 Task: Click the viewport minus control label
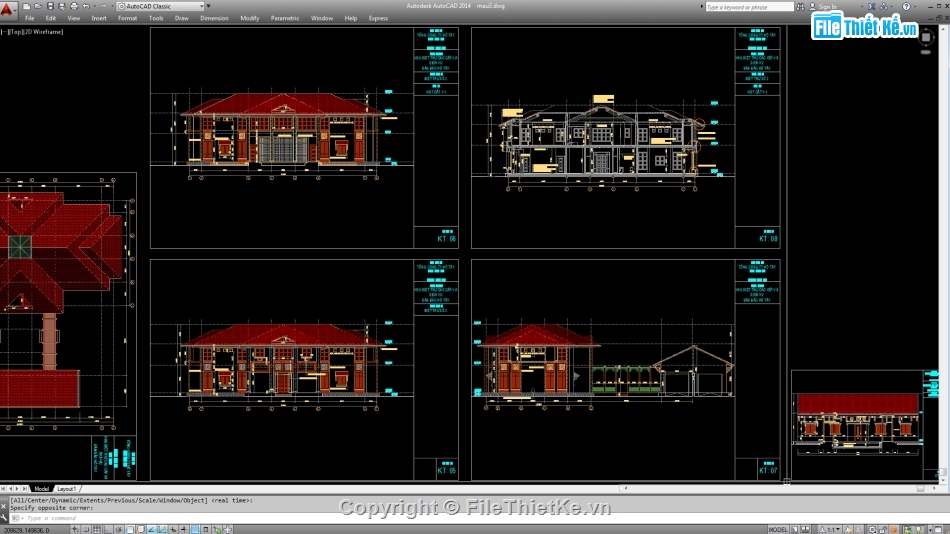[4, 32]
